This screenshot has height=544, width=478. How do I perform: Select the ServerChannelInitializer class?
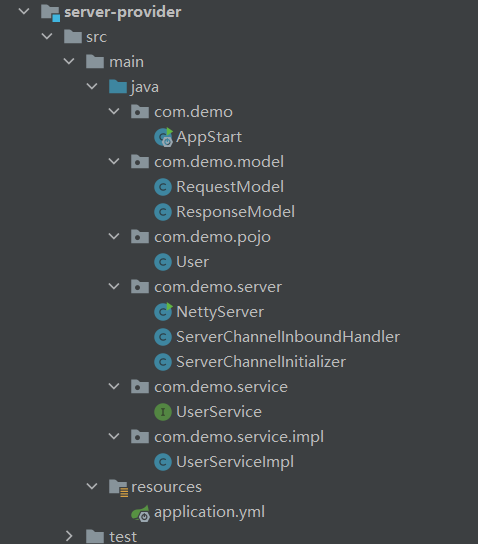coord(261,362)
